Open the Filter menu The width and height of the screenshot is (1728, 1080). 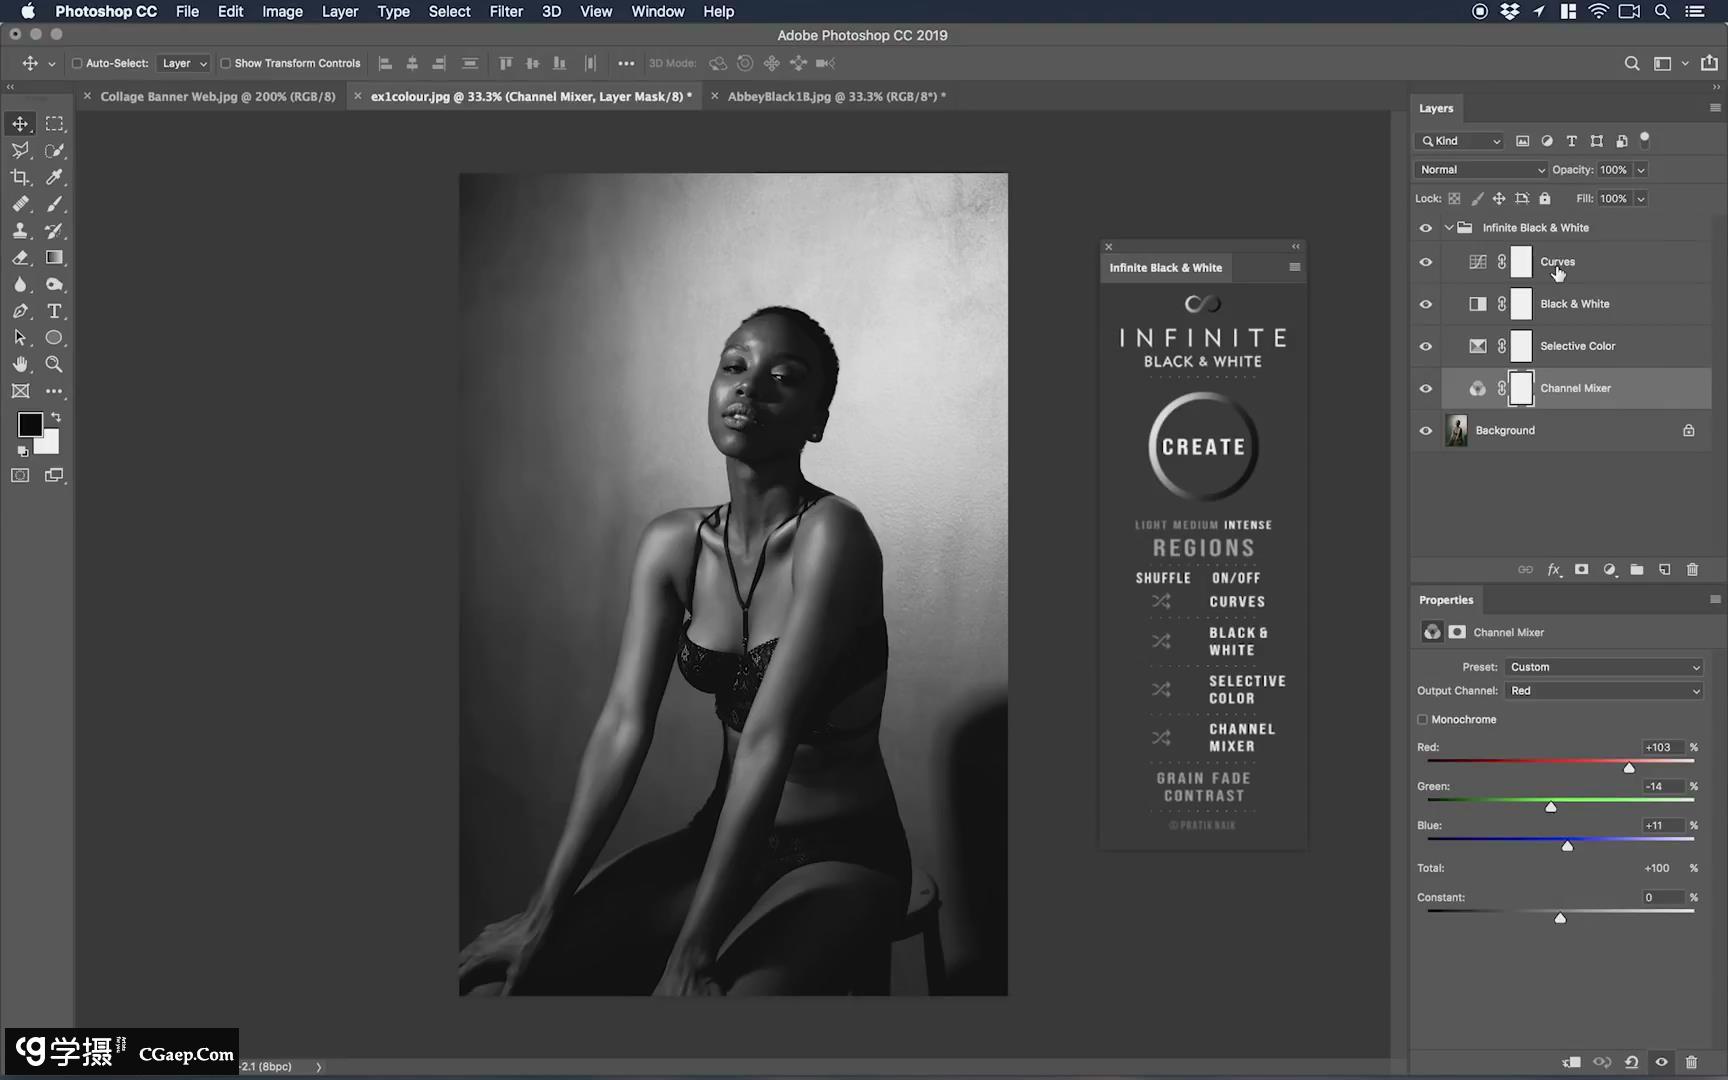[505, 12]
